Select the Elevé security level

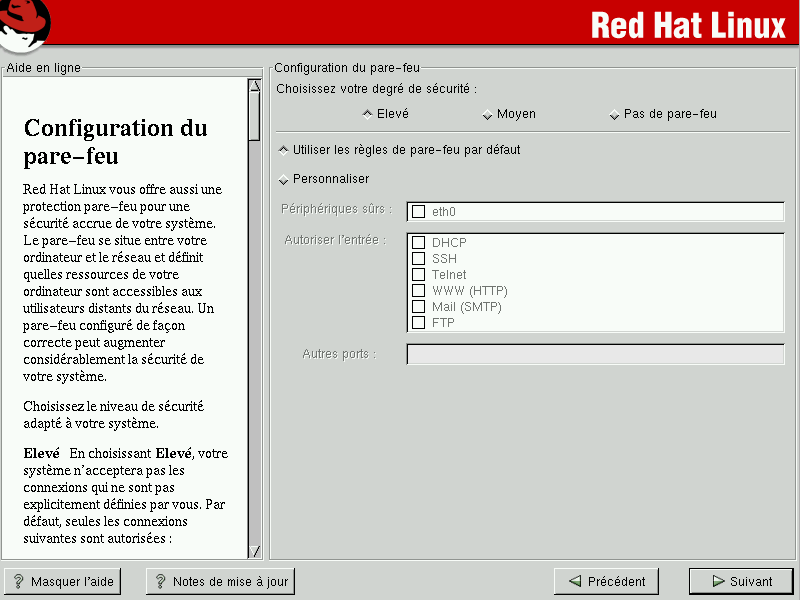[368, 114]
